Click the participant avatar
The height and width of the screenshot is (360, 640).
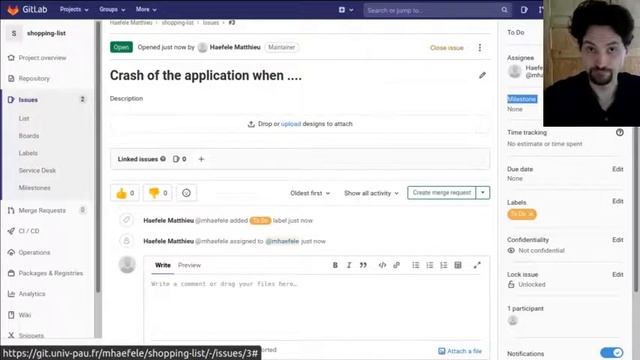pos(513,320)
